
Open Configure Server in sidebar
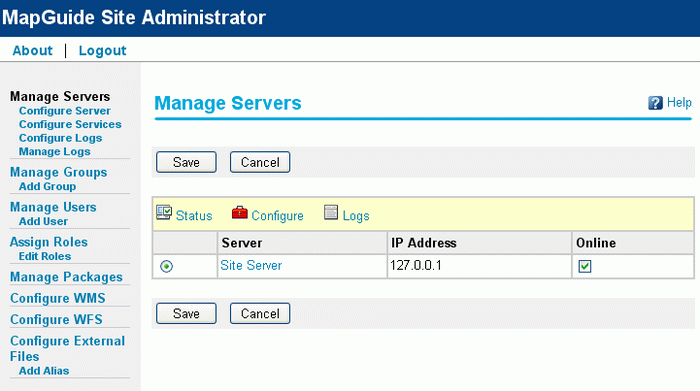[65, 111]
